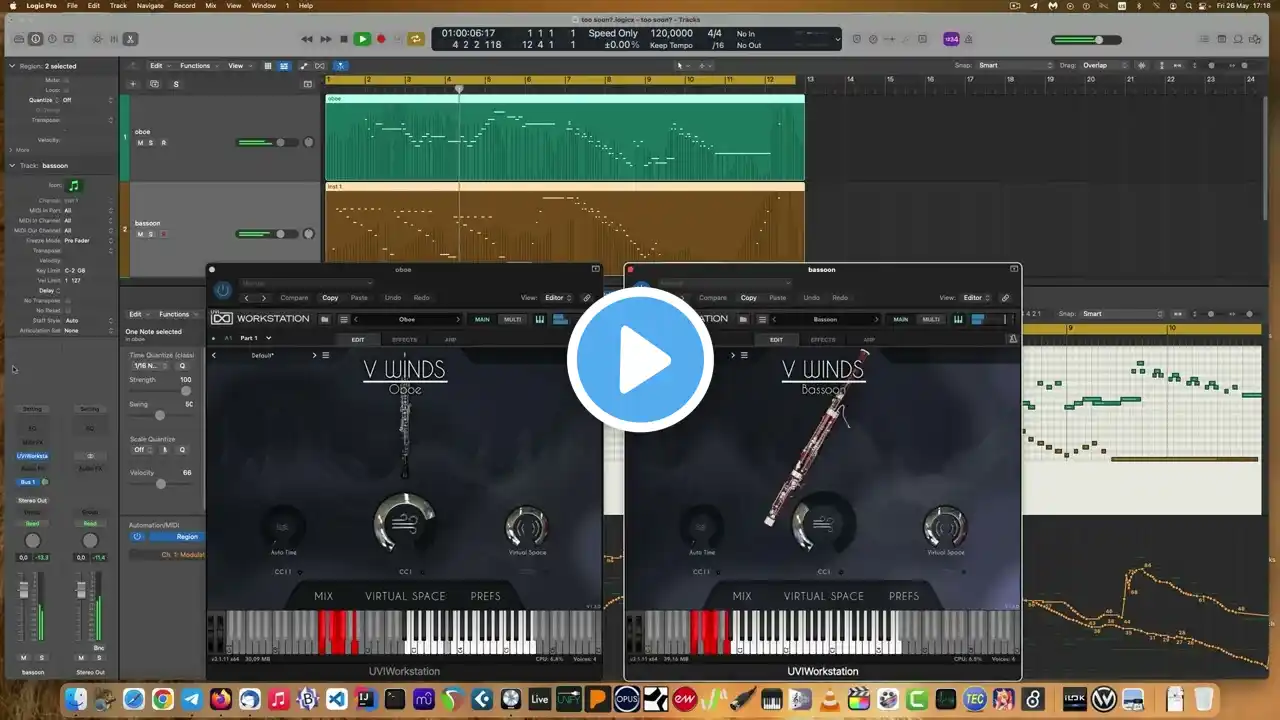This screenshot has height=720, width=1280.
Task: Play the centered video play button
Action: (640, 360)
